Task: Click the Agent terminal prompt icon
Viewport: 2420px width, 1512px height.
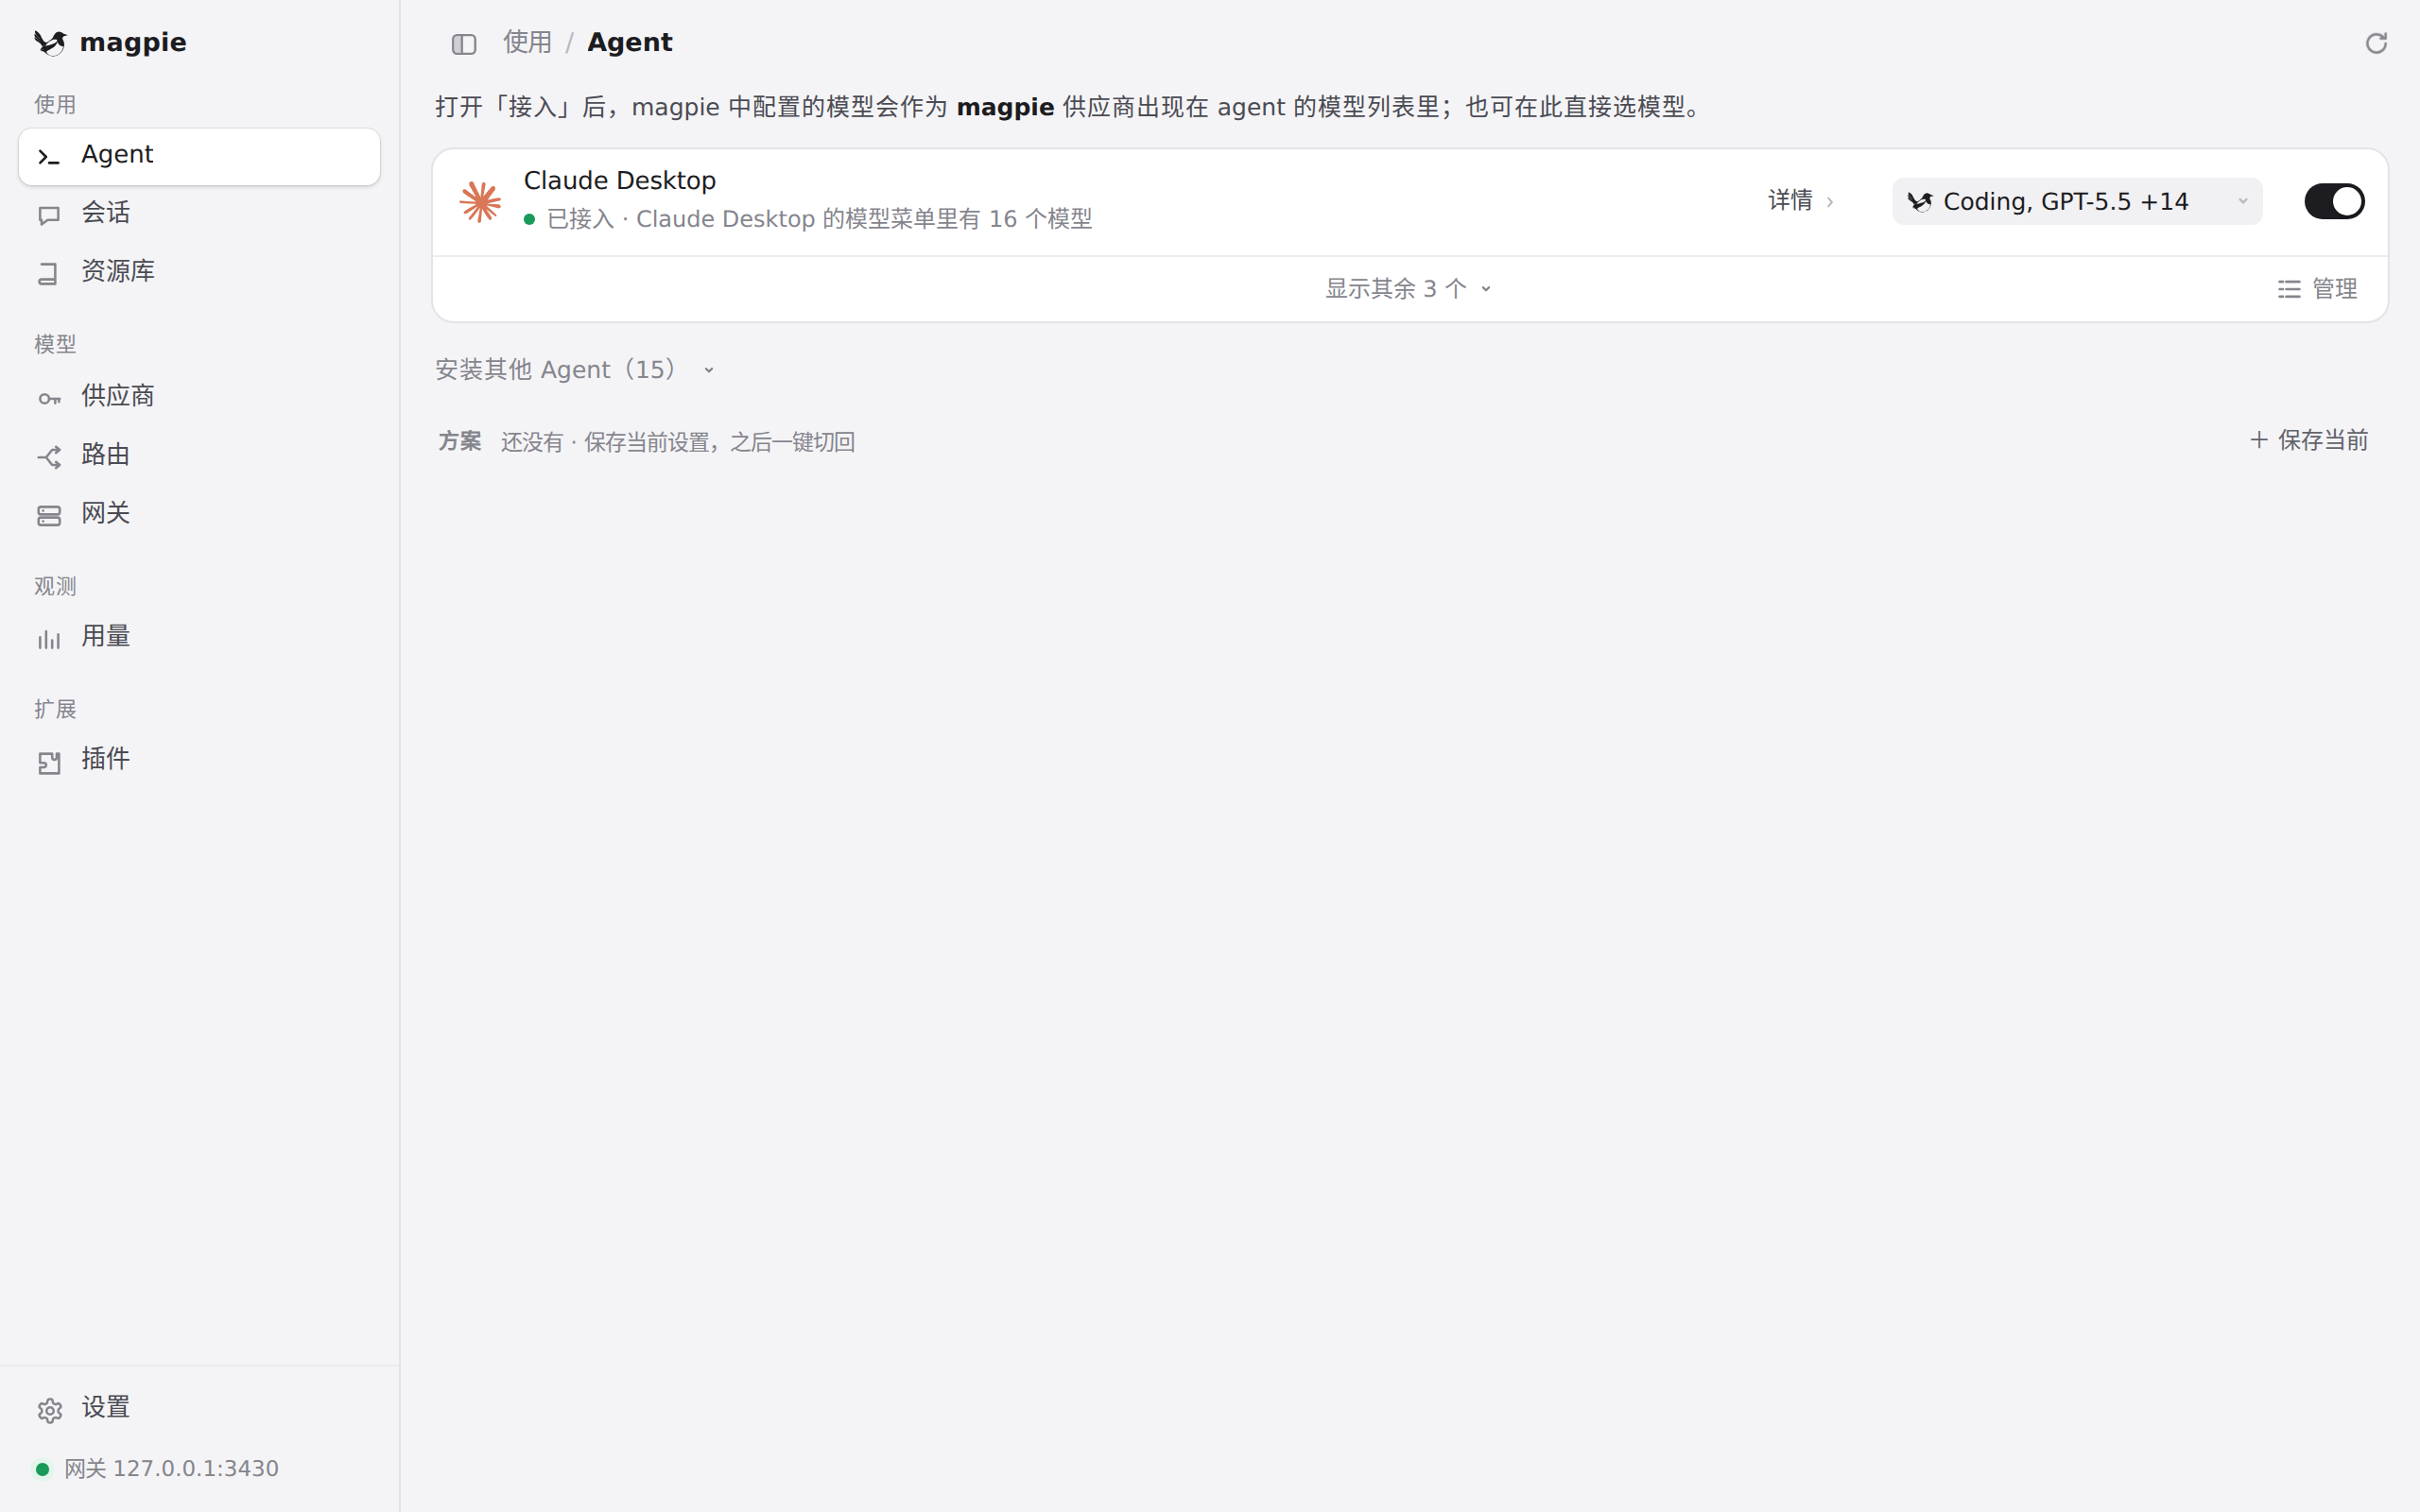Action: pos(49,156)
